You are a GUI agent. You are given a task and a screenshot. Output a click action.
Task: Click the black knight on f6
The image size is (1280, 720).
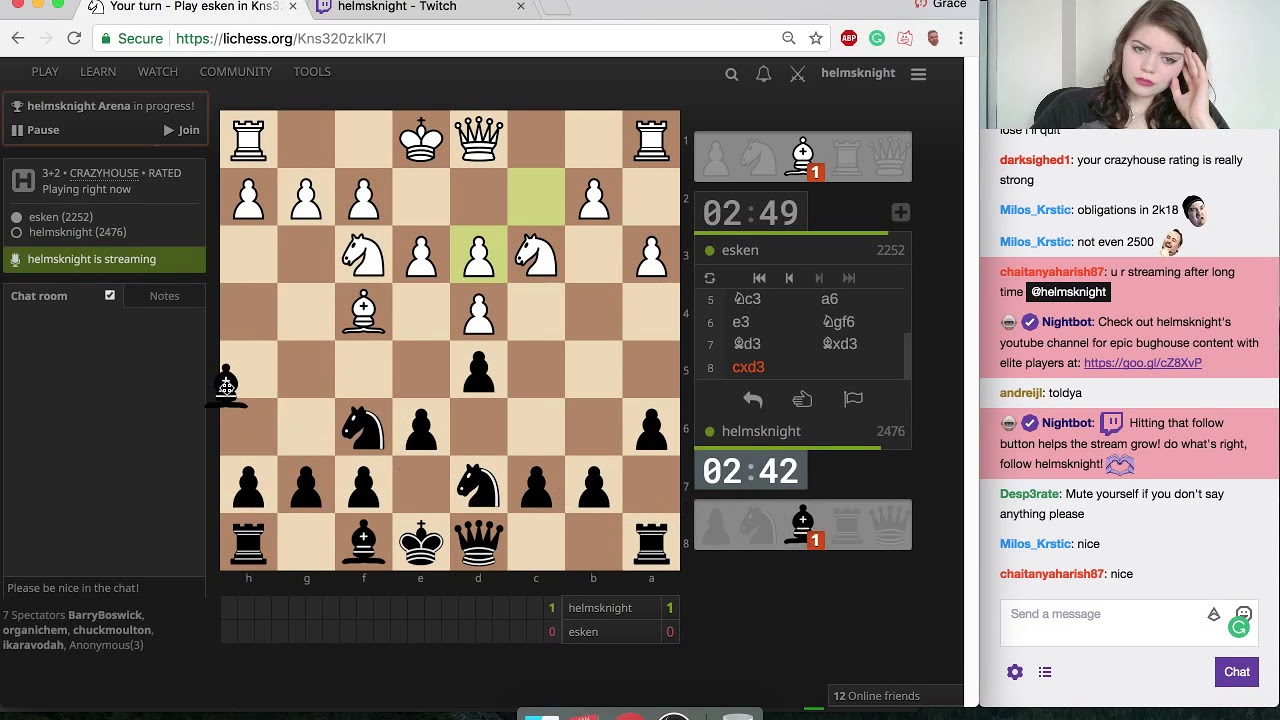point(363,427)
